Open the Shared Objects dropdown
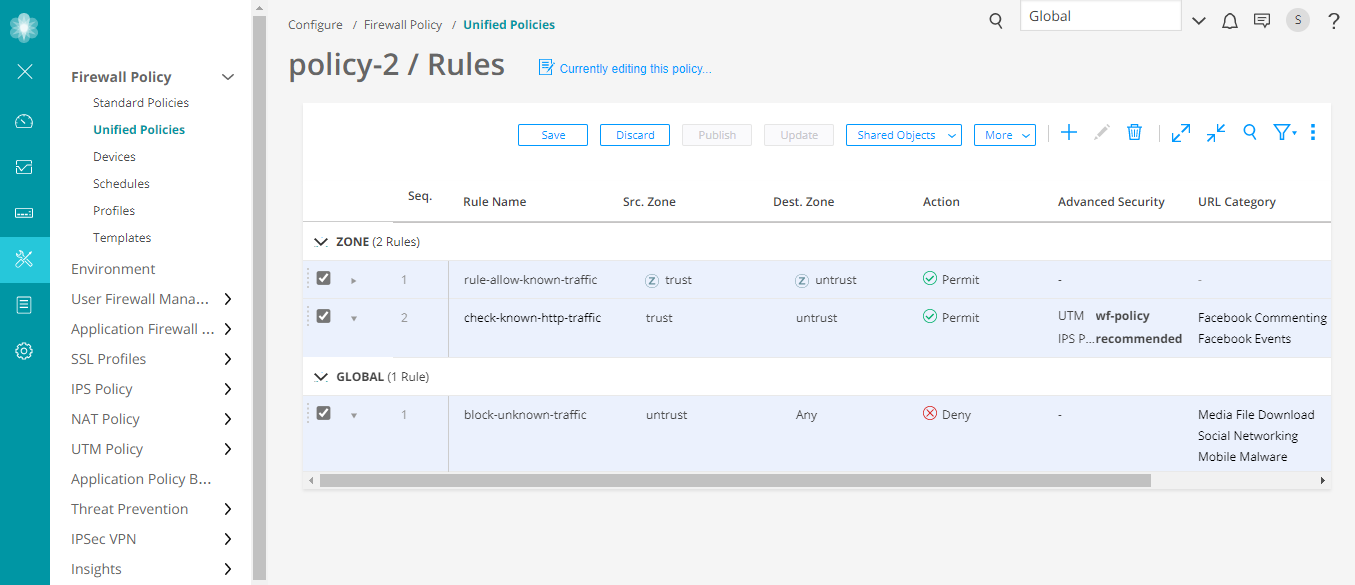 pos(904,135)
